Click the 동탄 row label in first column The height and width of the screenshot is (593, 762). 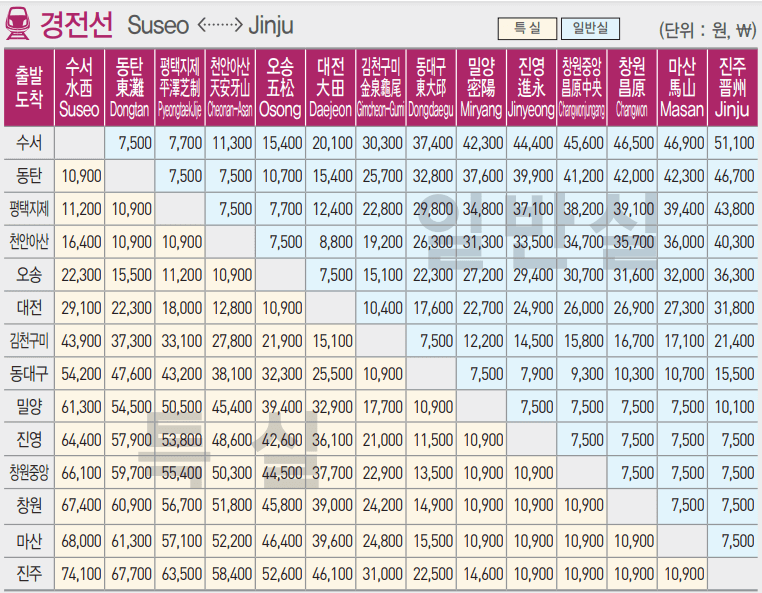(x=29, y=176)
